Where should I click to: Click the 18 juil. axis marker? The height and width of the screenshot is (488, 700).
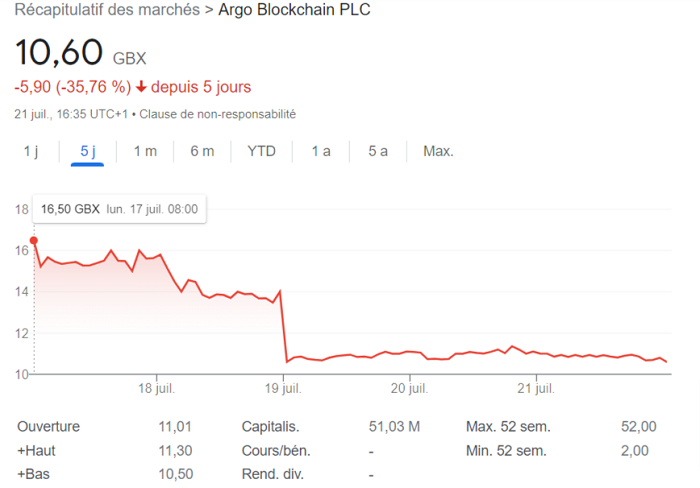pos(156,388)
